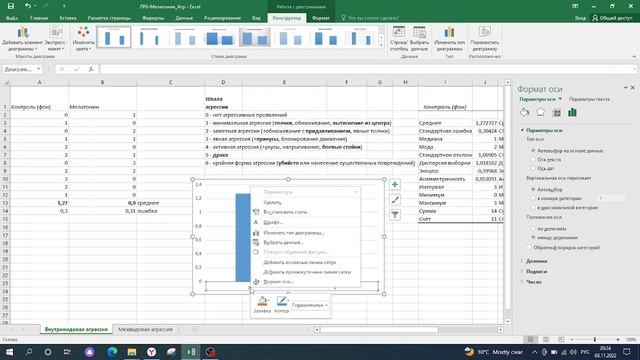Switch to the Формулы tab

[x=153, y=18]
